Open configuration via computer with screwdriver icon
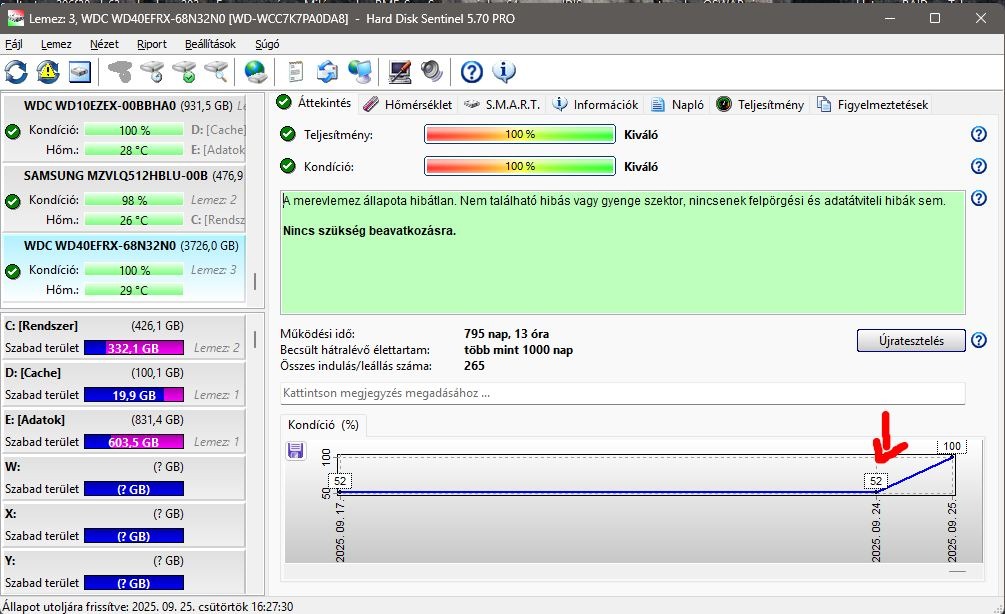 pos(399,72)
